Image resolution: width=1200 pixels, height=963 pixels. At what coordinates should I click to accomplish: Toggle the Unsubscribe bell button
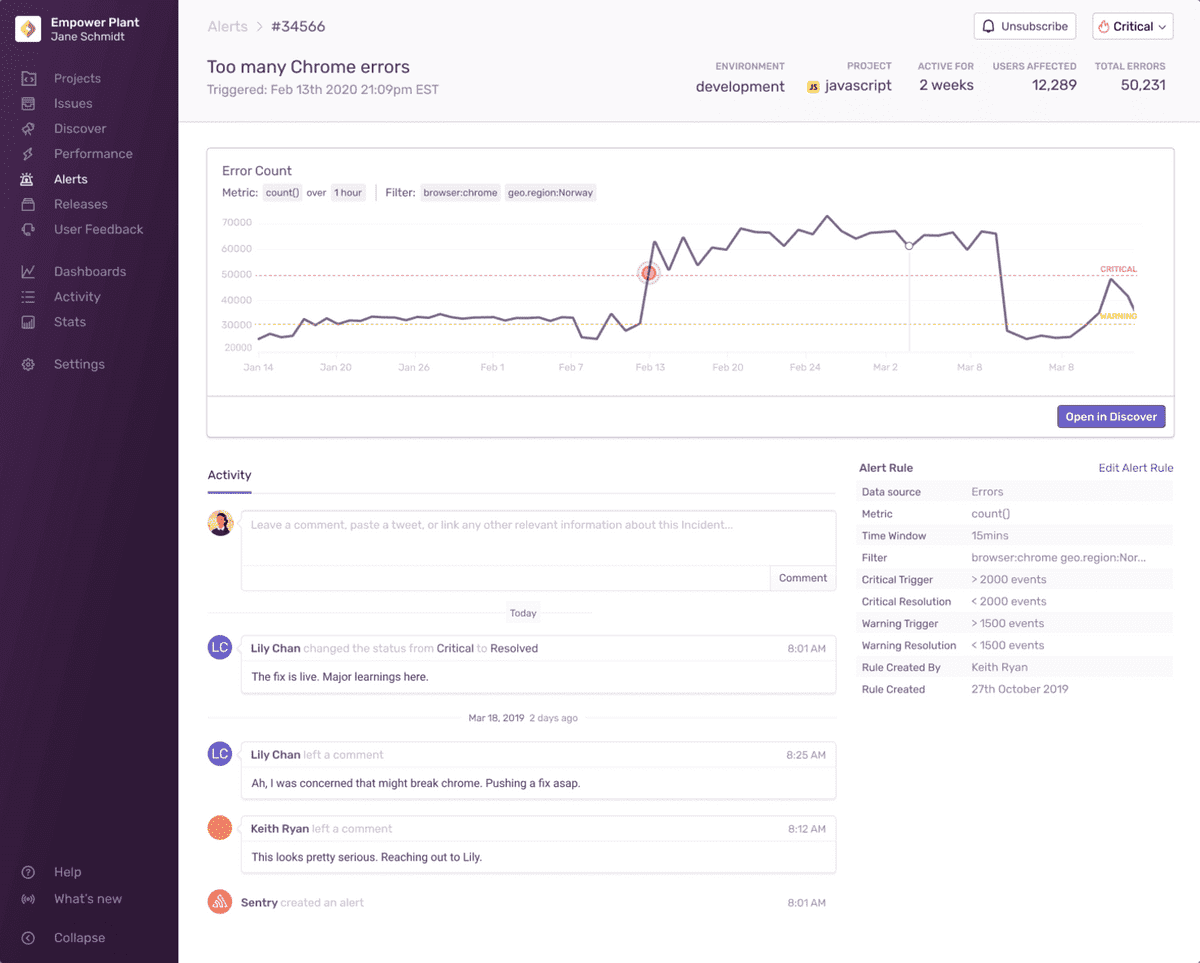coord(1025,26)
